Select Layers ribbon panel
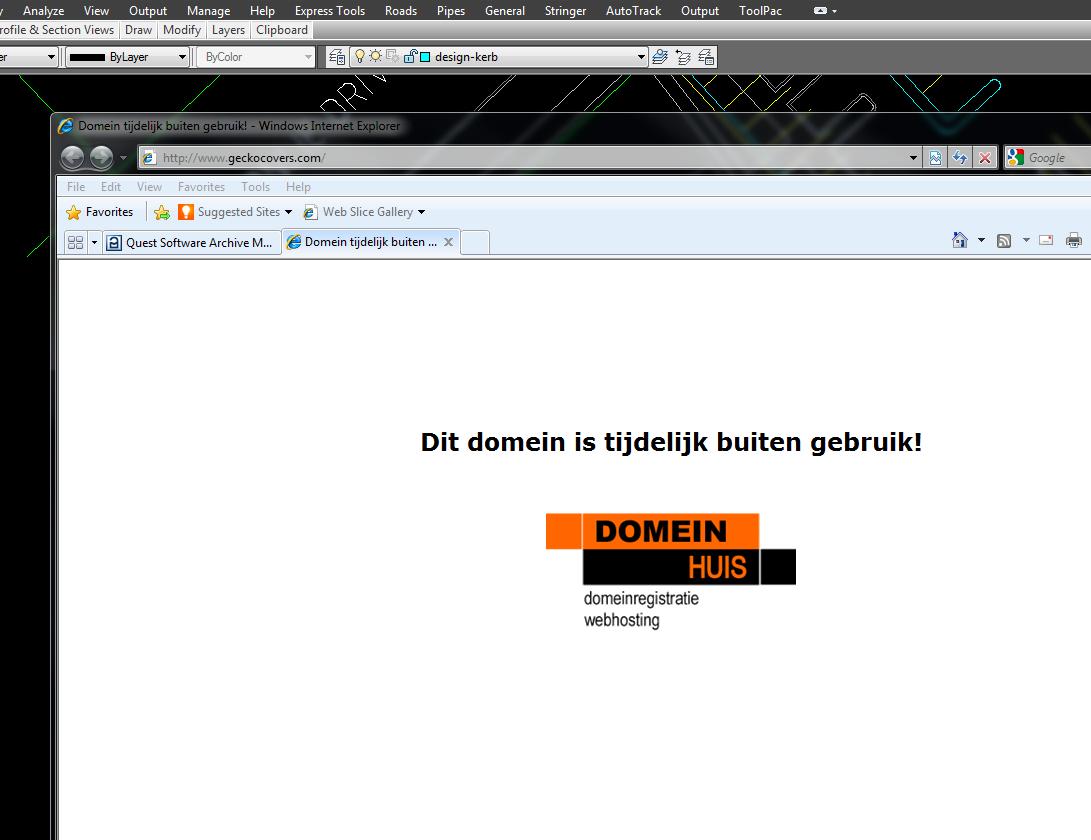 228,30
